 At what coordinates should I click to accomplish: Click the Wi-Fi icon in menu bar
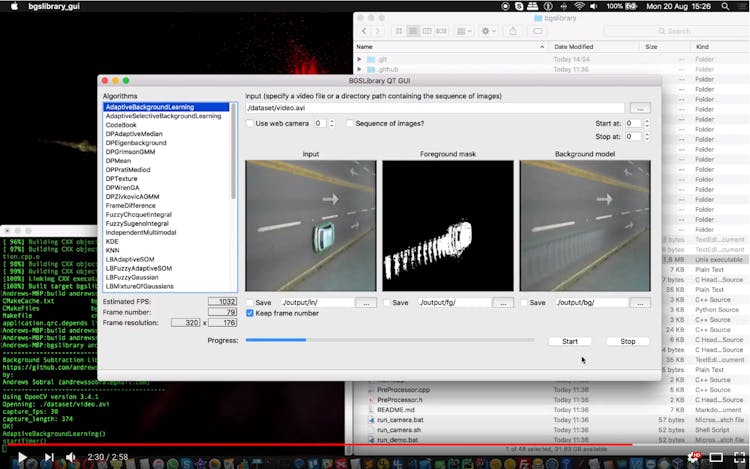(x=578, y=6)
